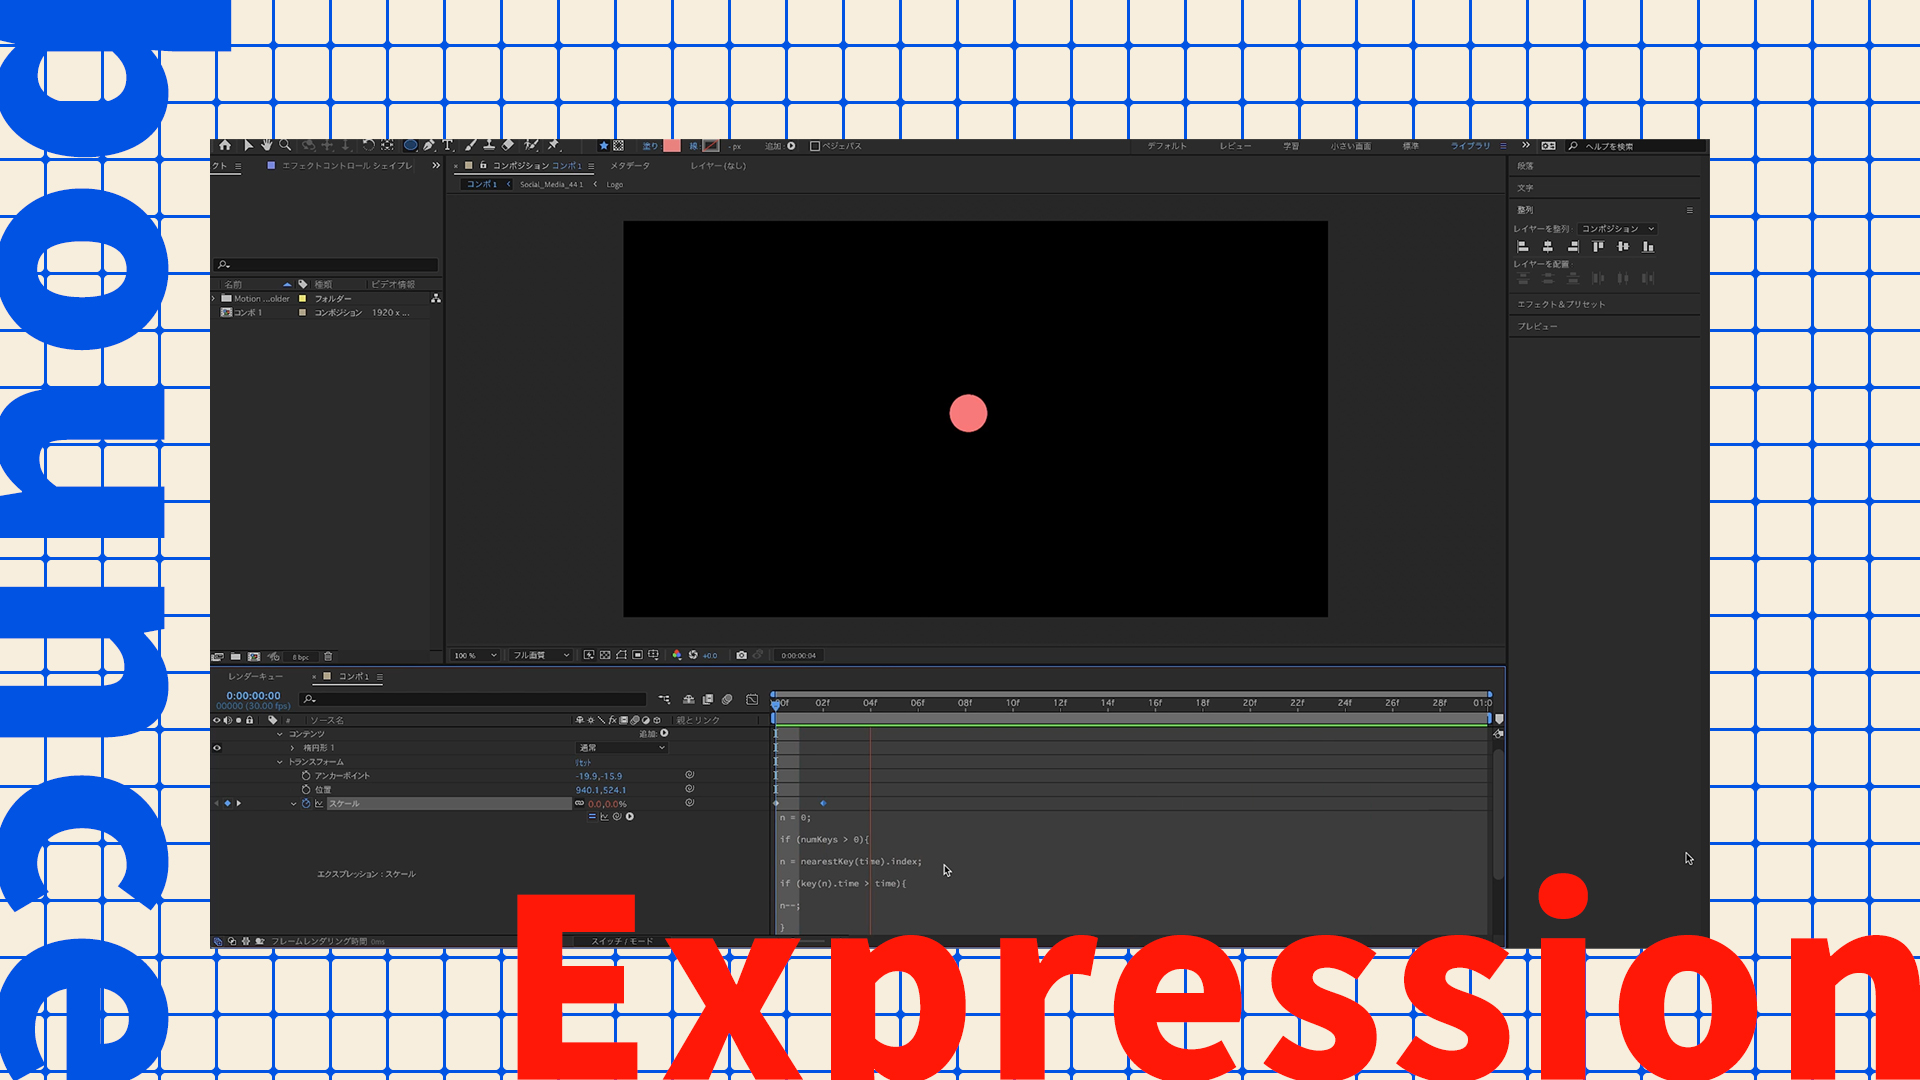Open the フル画質 resolution dropdown

[540, 655]
